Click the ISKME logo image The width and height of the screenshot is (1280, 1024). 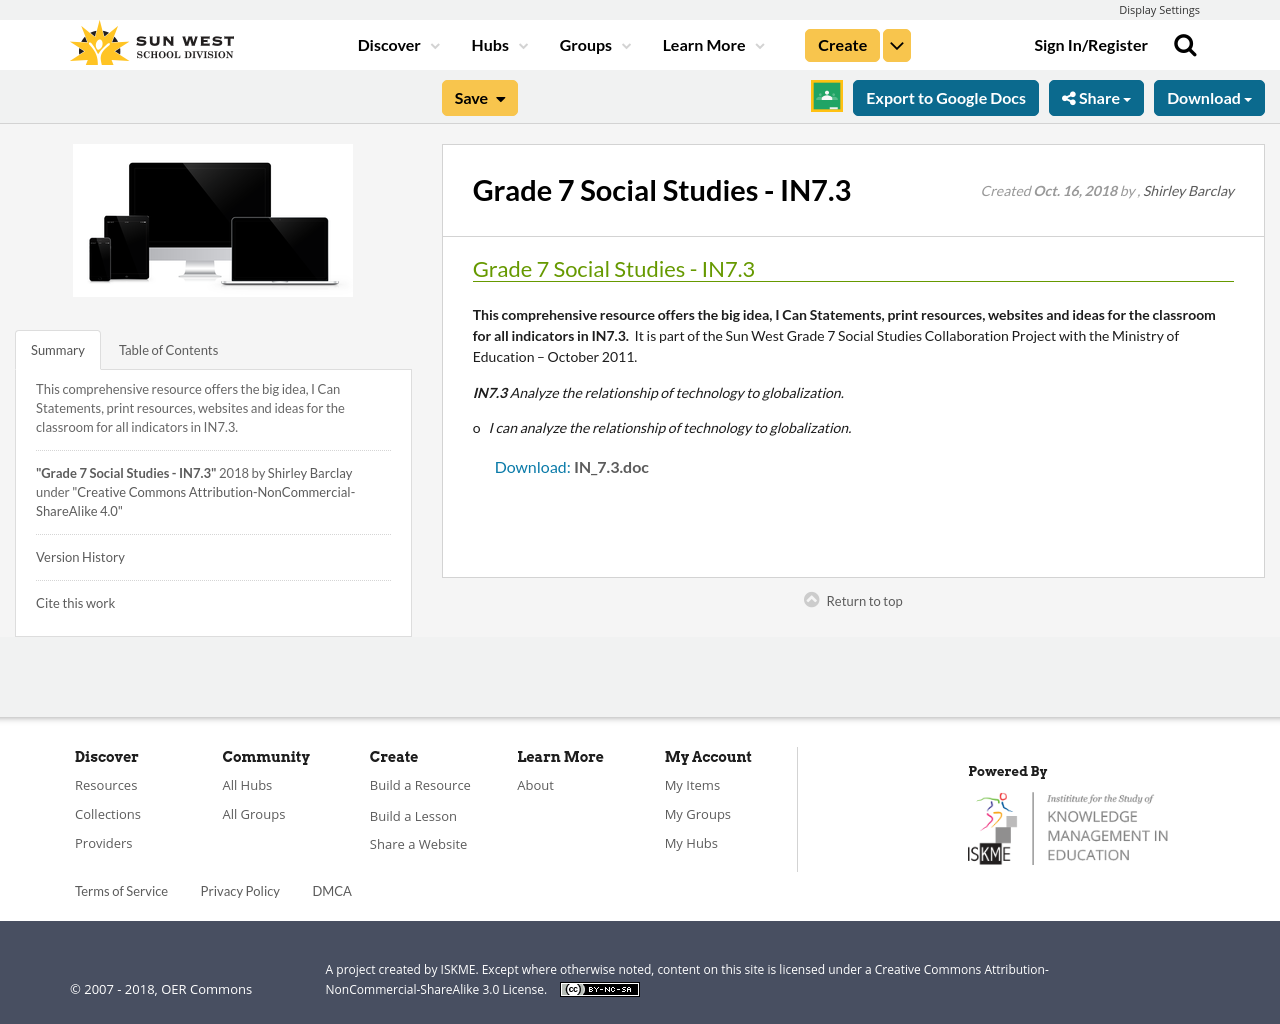tap(1067, 826)
